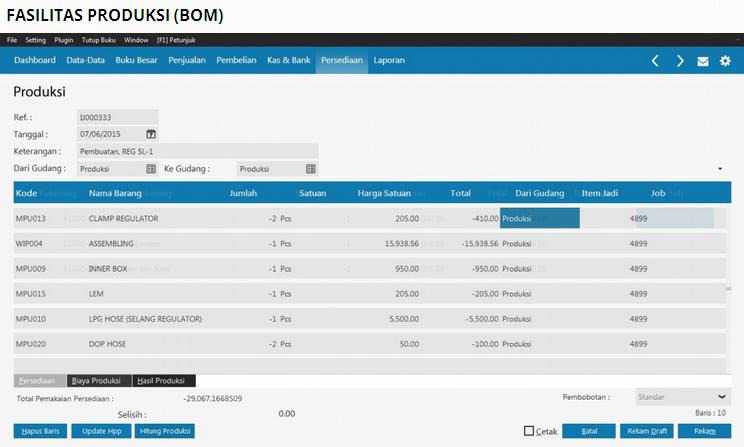Click the Hapus Baris button
The height and width of the screenshot is (447, 744).
tap(41, 431)
